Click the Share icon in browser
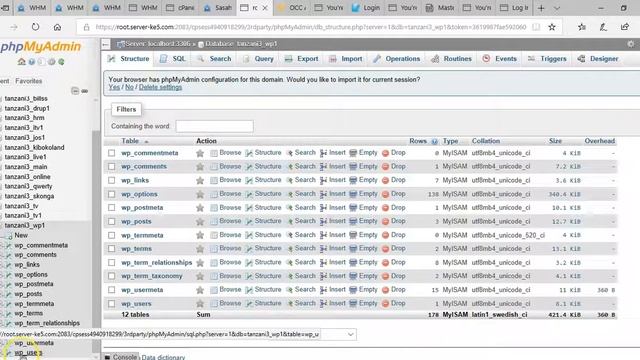640x360 pixels. pyautogui.click(x=624, y=27)
